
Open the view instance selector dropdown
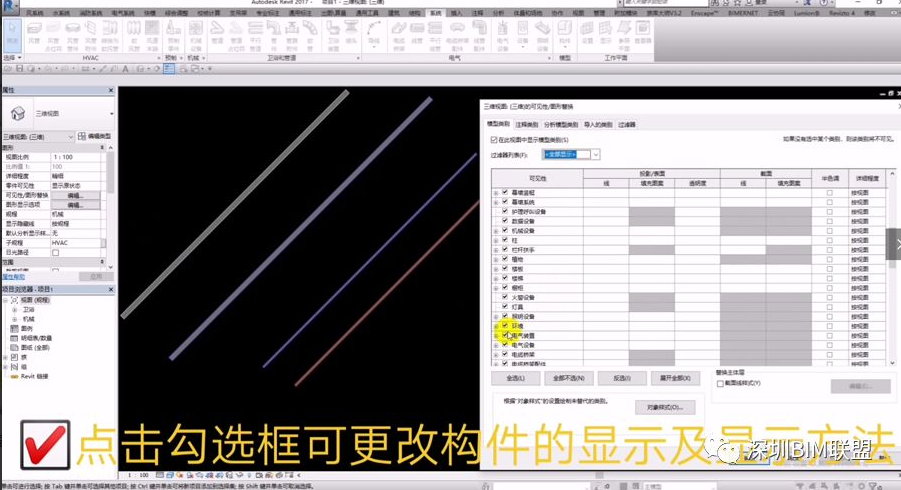coord(71,137)
